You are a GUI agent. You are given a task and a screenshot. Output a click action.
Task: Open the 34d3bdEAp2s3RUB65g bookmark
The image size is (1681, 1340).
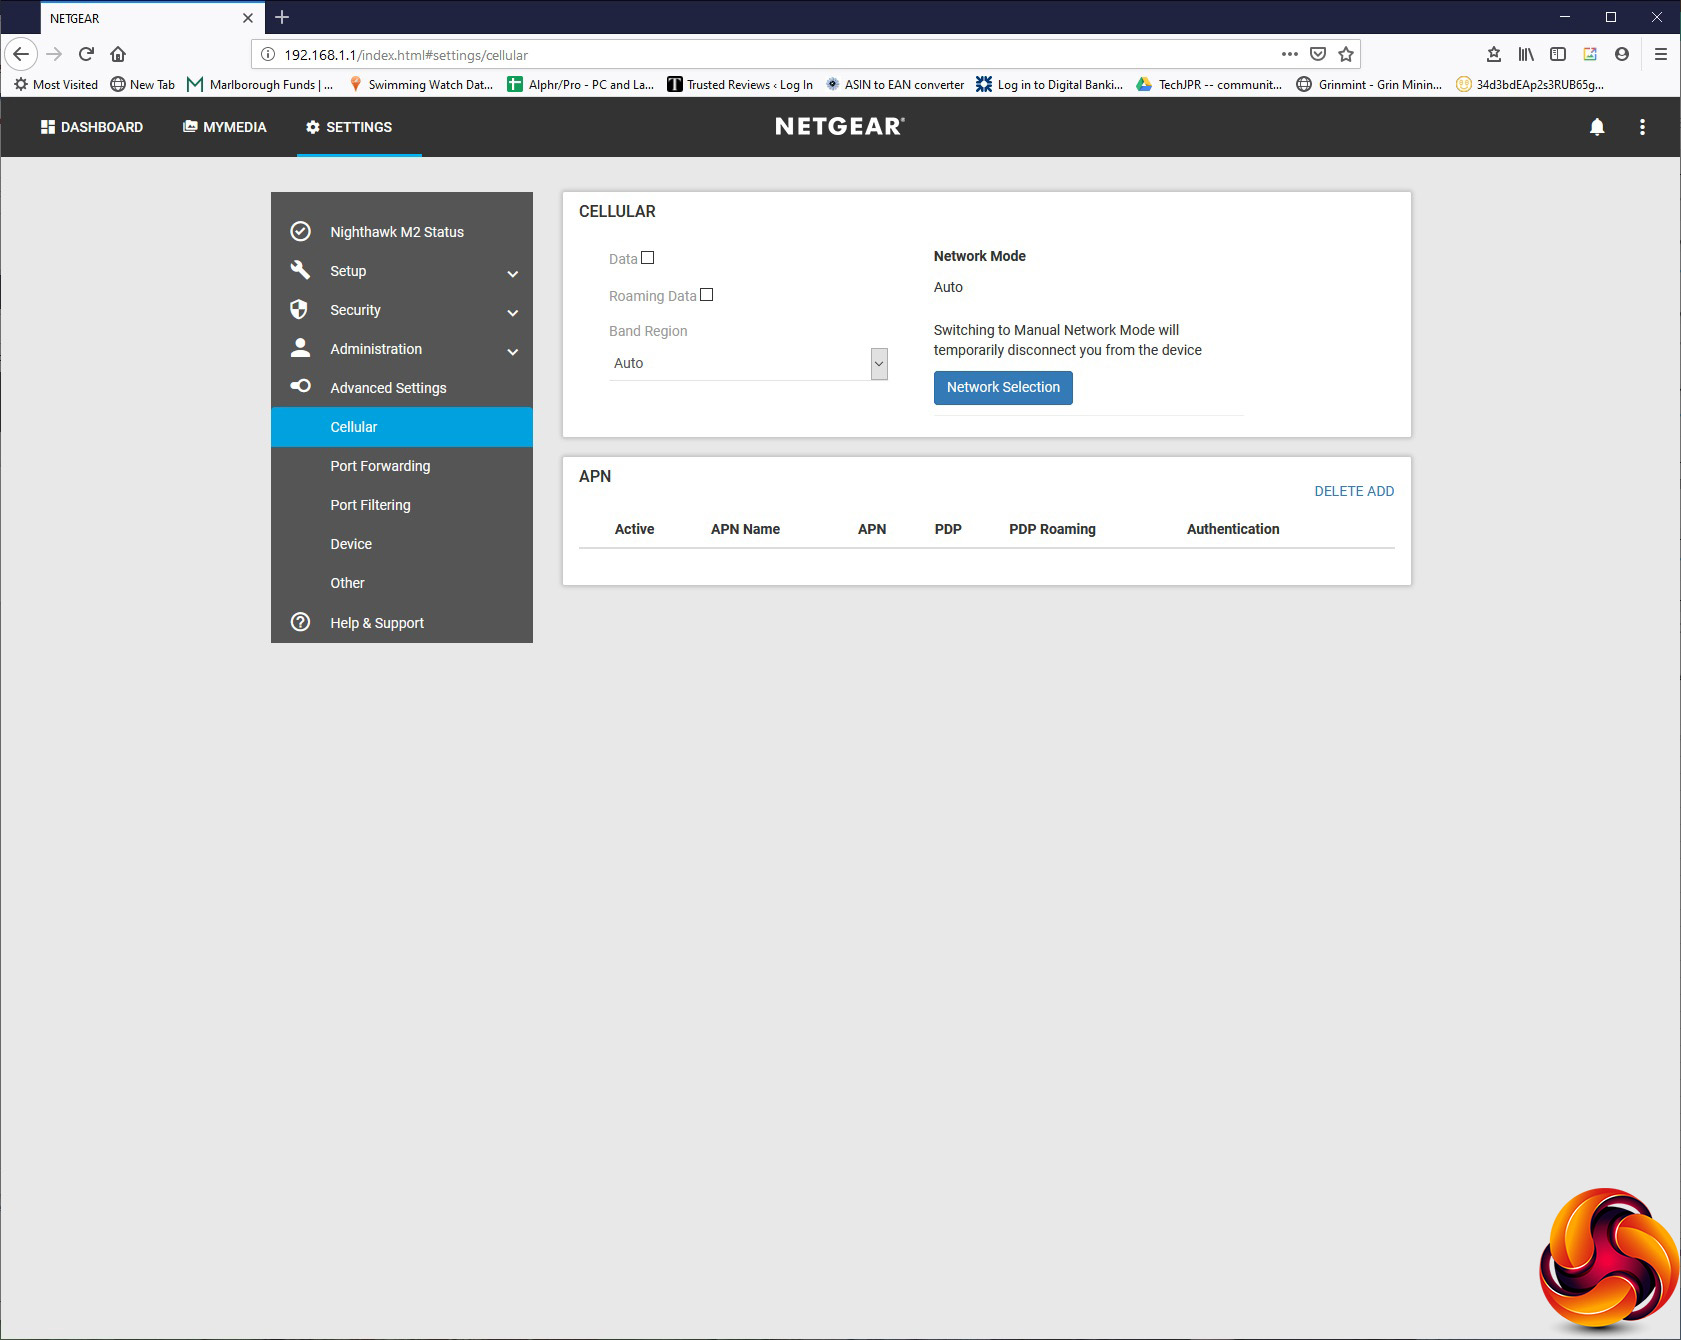click(x=1530, y=84)
